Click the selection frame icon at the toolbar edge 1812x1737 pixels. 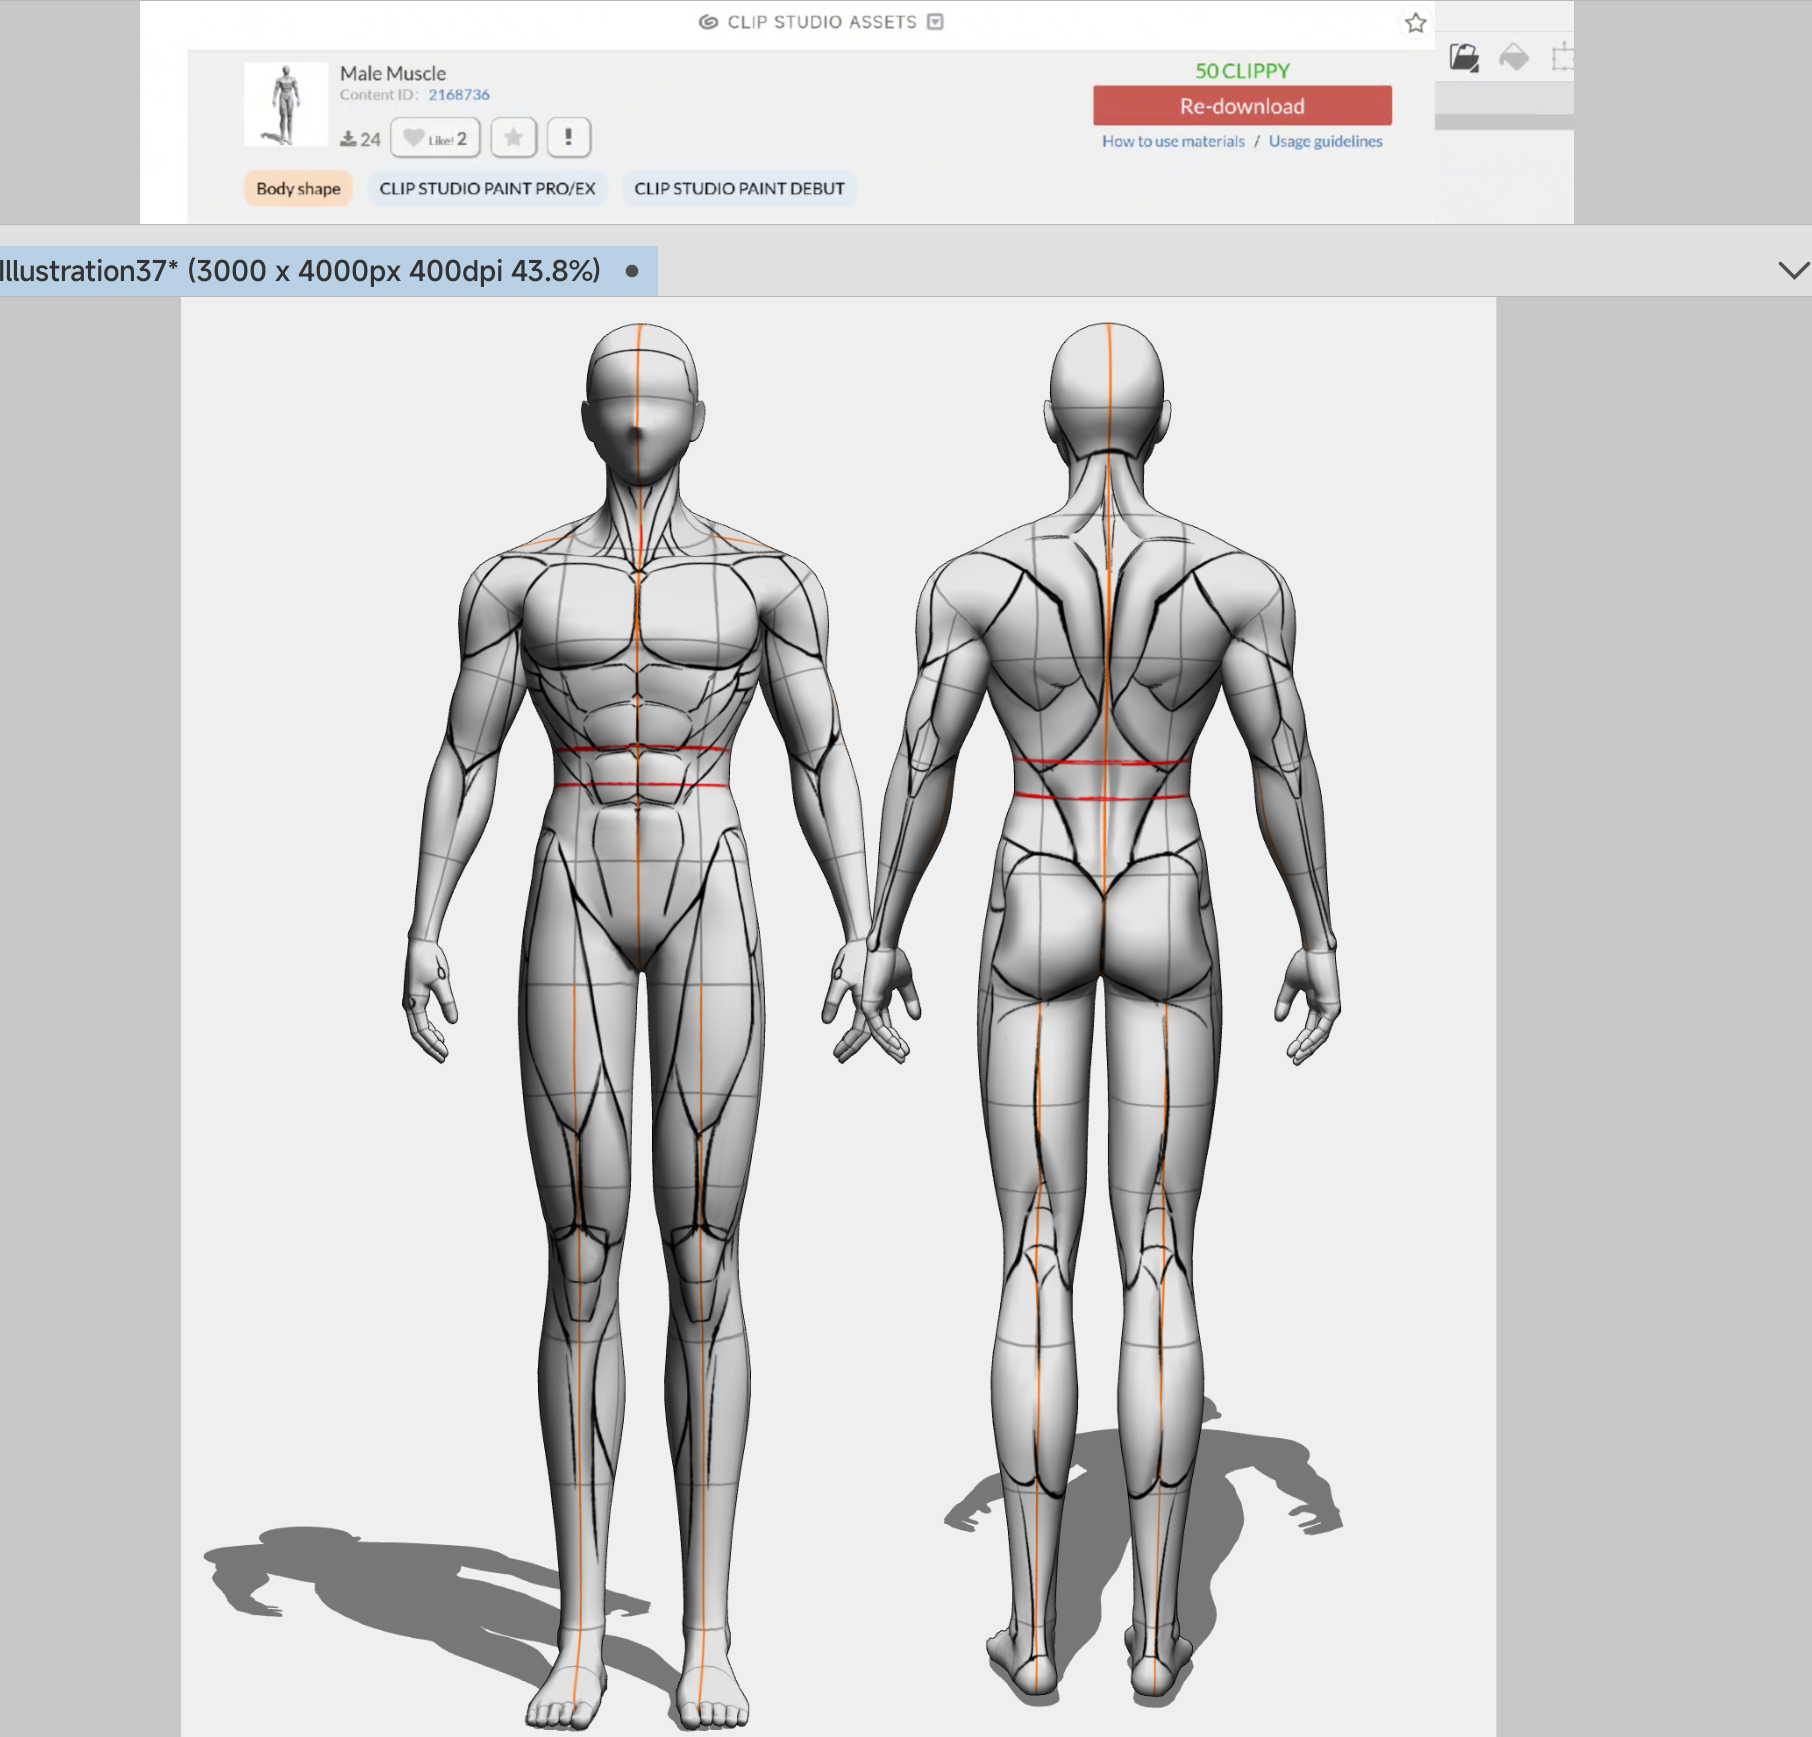pos(1562,57)
